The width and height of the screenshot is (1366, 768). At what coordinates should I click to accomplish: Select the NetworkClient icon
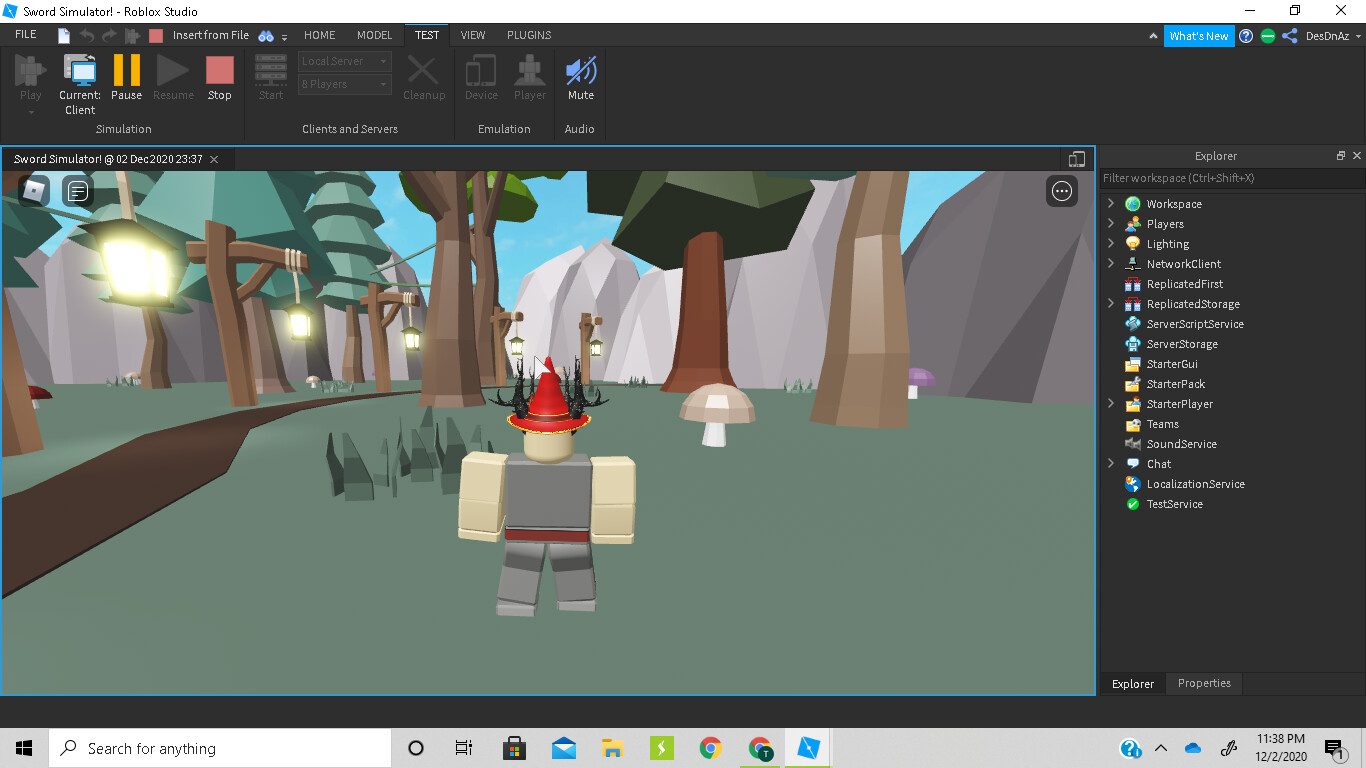pos(1133,264)
